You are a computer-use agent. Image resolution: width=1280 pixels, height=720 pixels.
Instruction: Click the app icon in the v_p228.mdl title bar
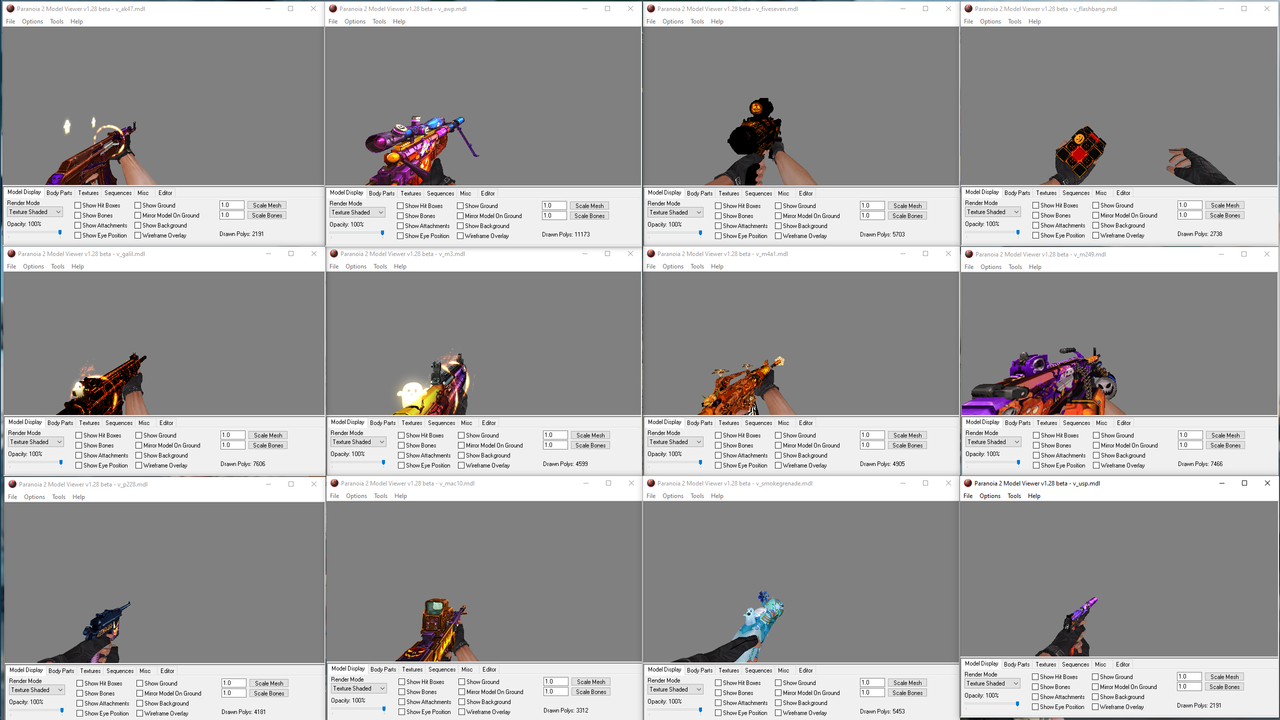coord(12,484)
